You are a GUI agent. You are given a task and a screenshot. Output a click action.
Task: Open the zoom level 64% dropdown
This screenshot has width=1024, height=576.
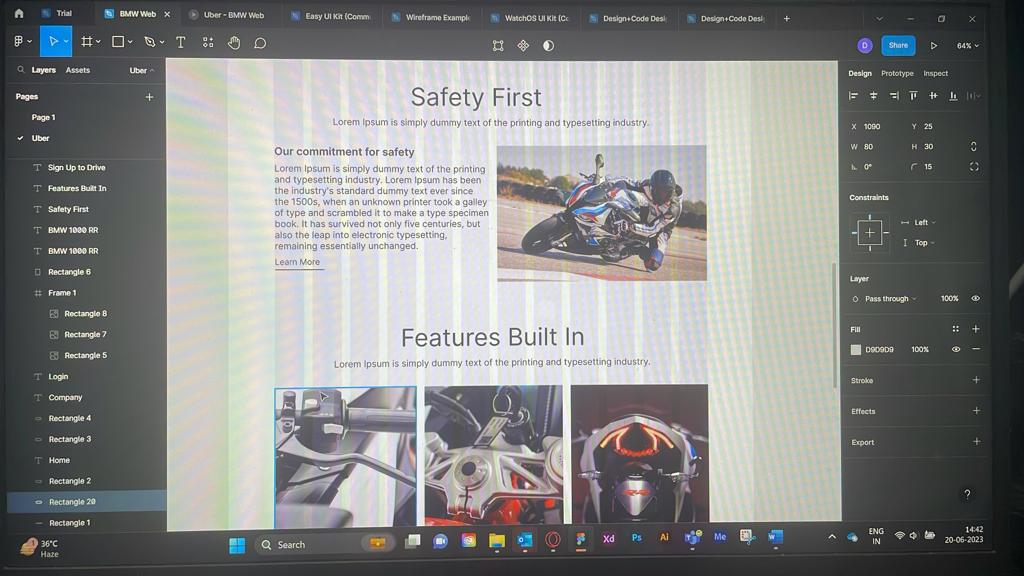968,46
